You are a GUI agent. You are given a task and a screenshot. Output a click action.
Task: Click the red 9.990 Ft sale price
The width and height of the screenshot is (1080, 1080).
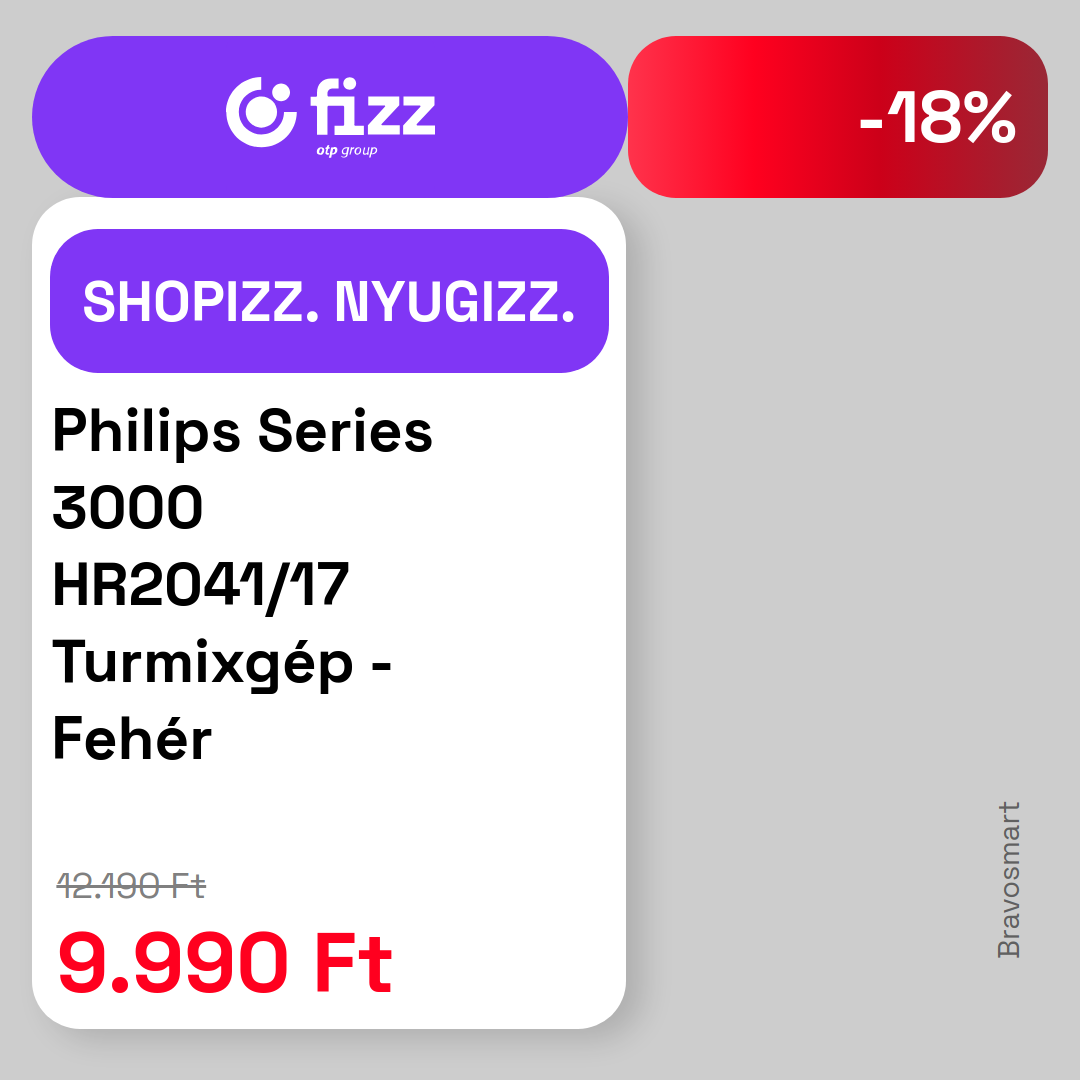click(225, 962)
